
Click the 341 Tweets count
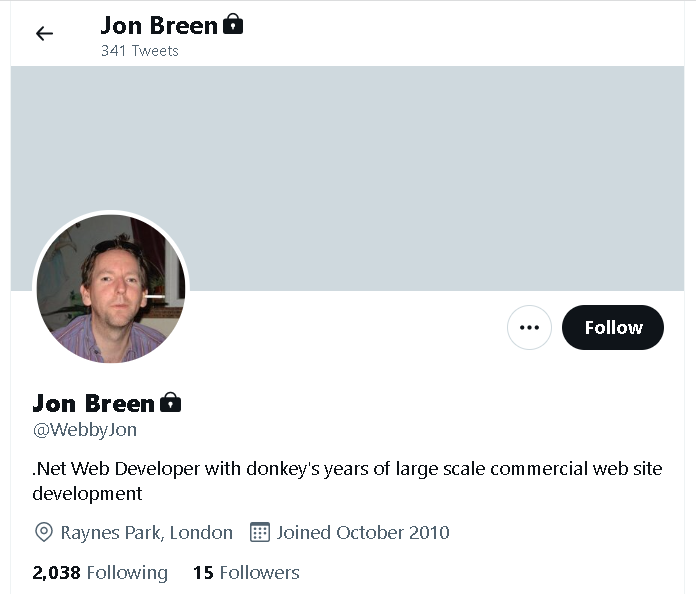click(x=139, y=50)
